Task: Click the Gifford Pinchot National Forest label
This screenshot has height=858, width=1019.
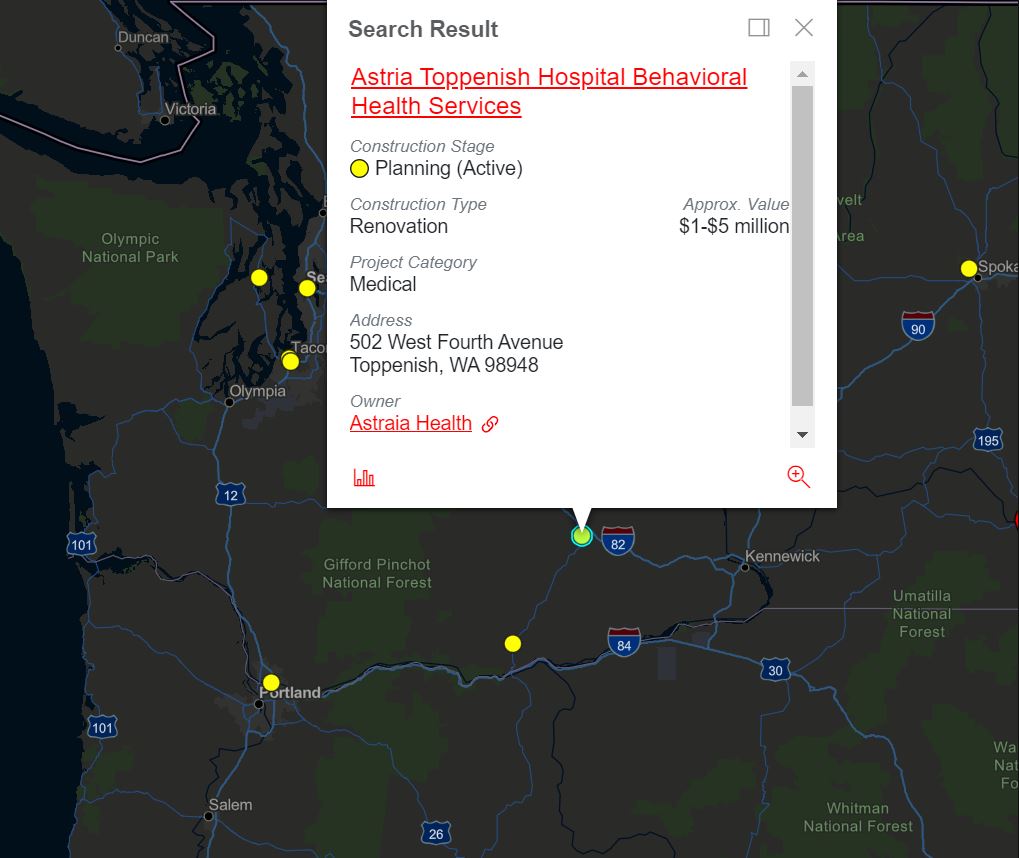Action: (x=377, y=573)
